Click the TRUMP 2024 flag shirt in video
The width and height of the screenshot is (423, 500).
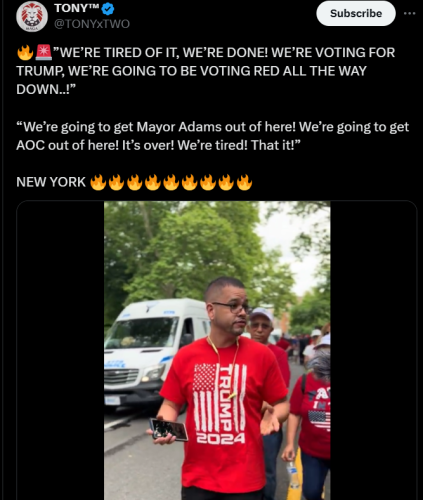[x=221, y=403]
